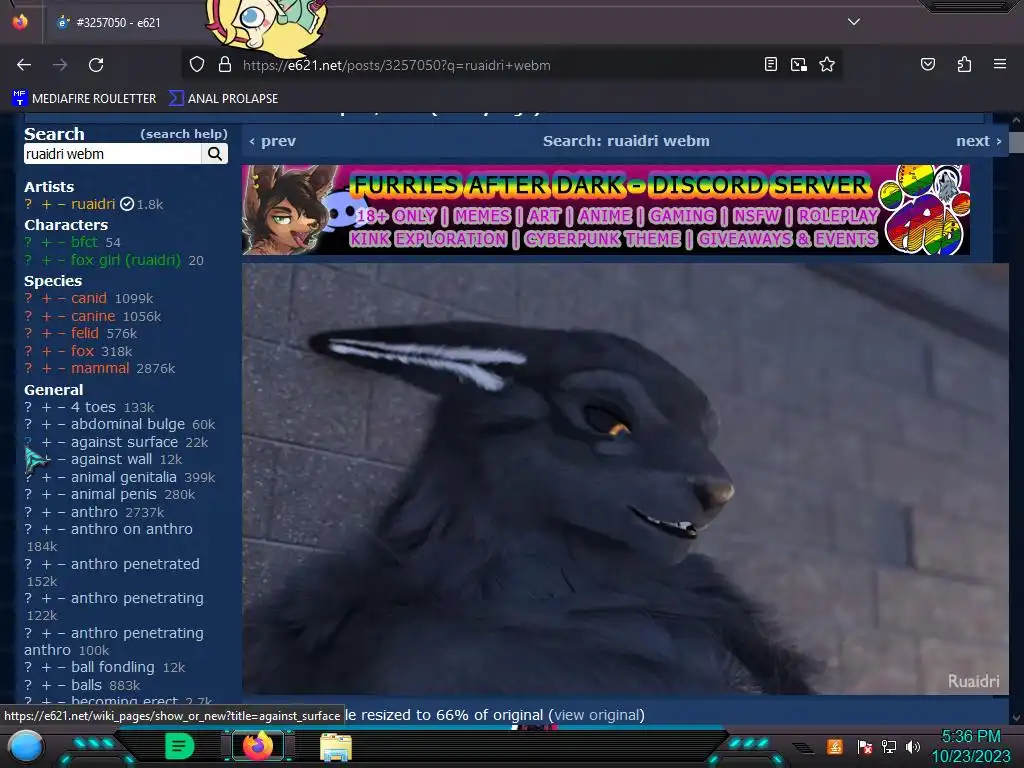
Task: Click the flag tray icon with red X
Action: click(x=864, y=746)
